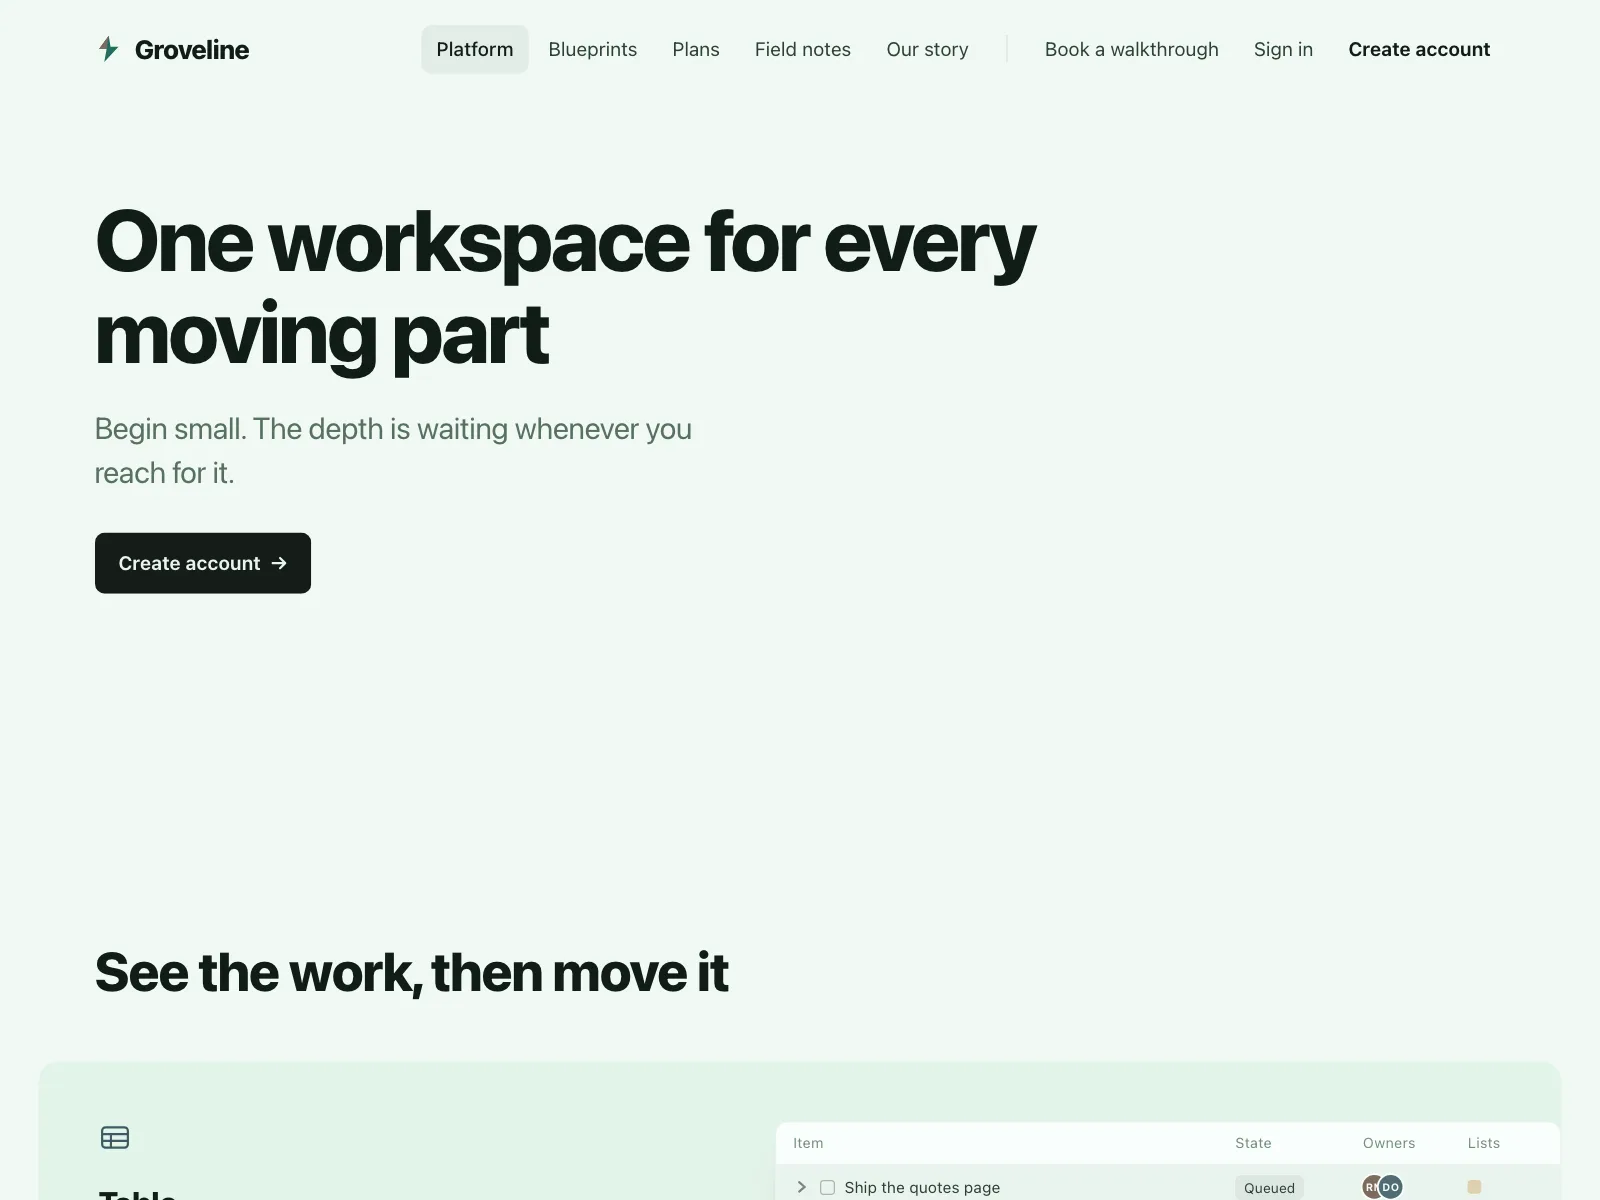Click the Queued state badge
The width and height of the screenshot is (1600, 1200).
[1269, 1188]
